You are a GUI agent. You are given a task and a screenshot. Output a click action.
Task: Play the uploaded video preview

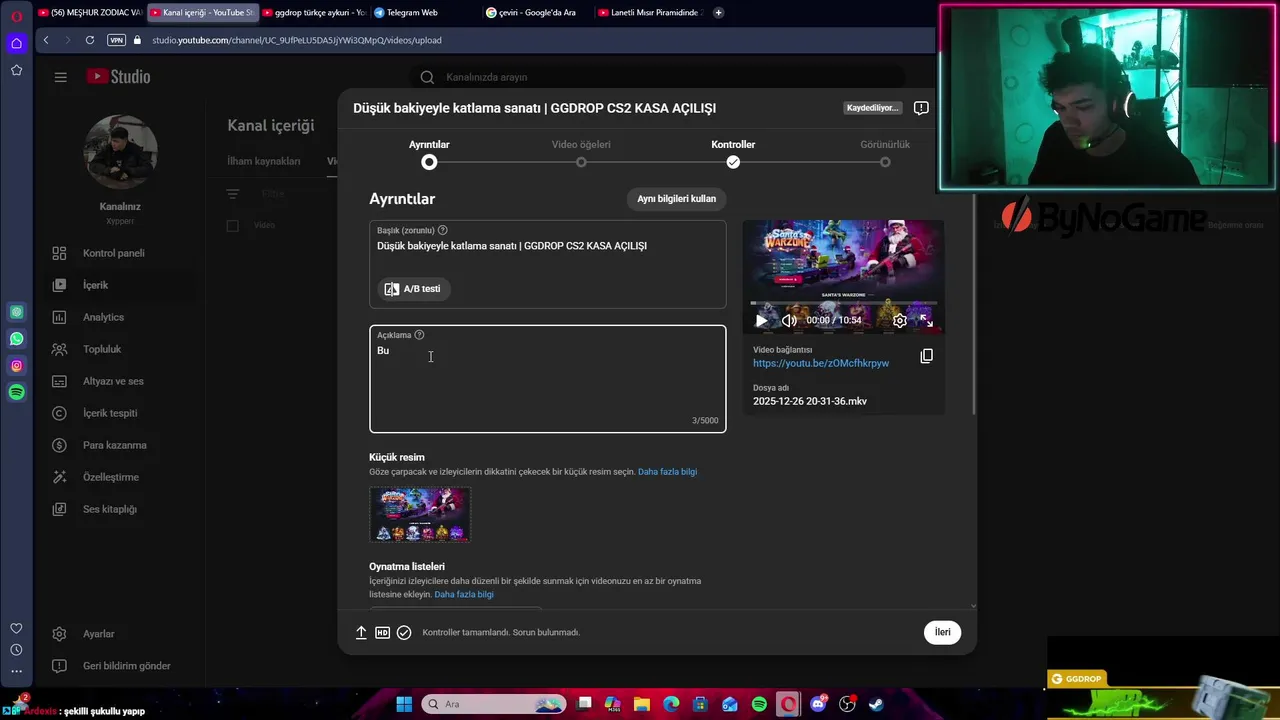pyautogui.click(x=761, y=321)
